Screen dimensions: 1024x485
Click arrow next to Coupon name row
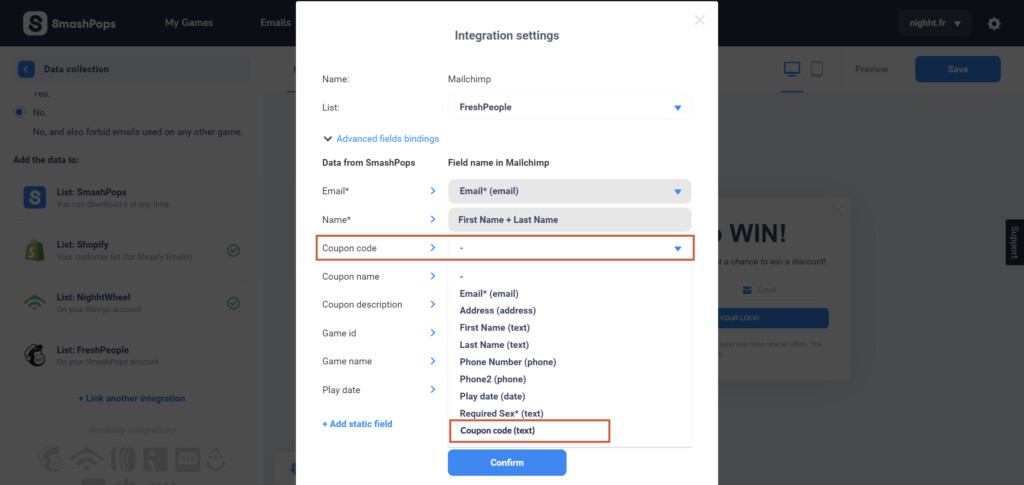coord(432,276)
